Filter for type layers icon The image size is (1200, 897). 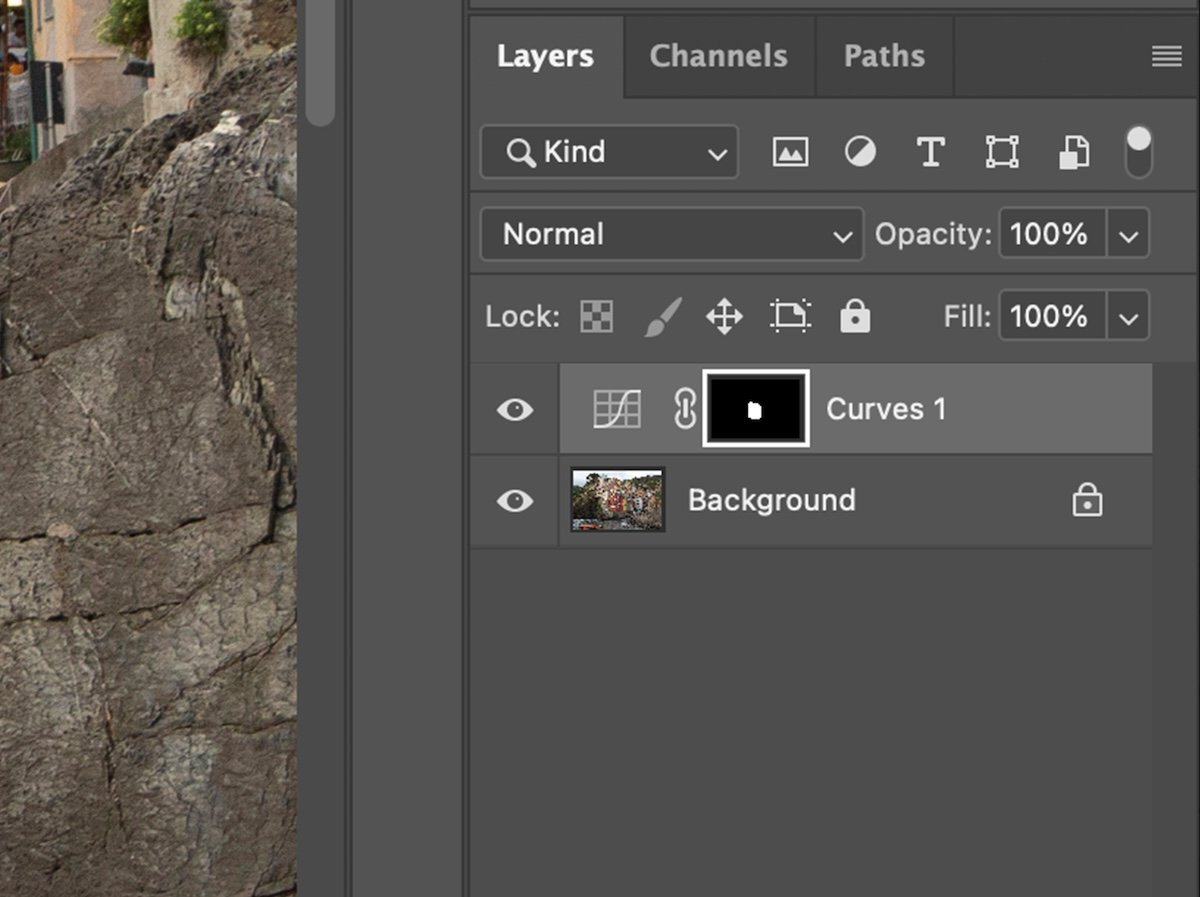click(x=930, y=152)
